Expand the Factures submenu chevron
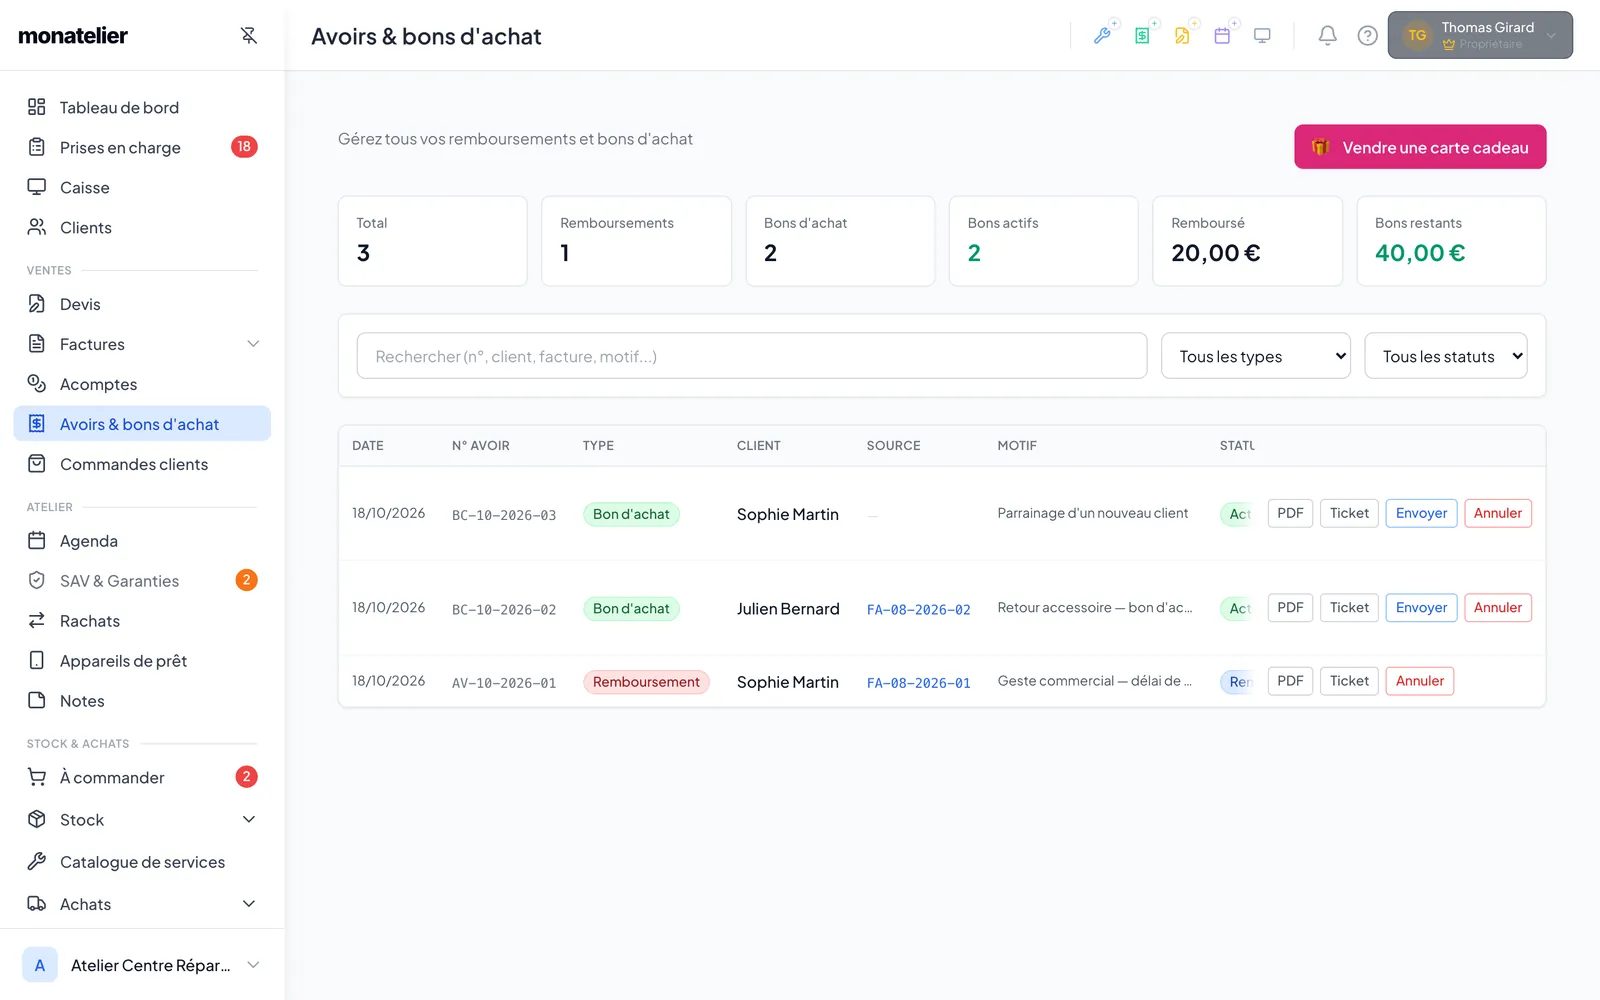 point(253,344)
